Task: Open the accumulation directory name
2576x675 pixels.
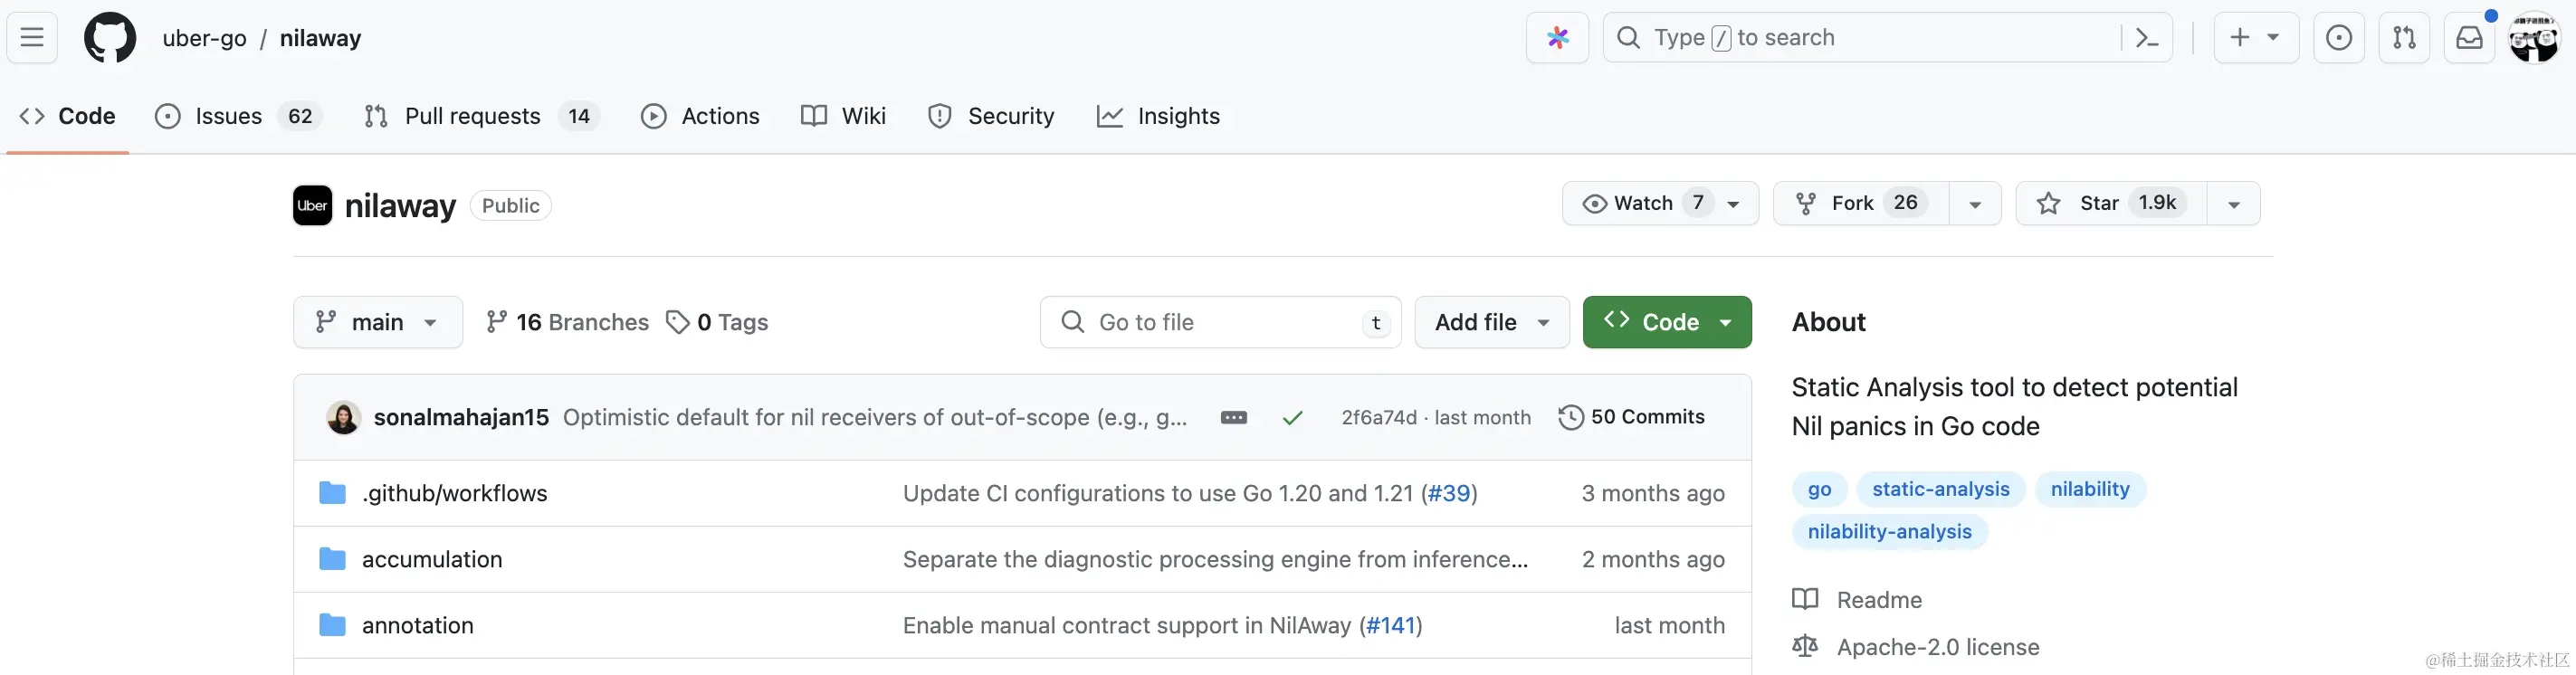Action: click(x=432, y=559)
